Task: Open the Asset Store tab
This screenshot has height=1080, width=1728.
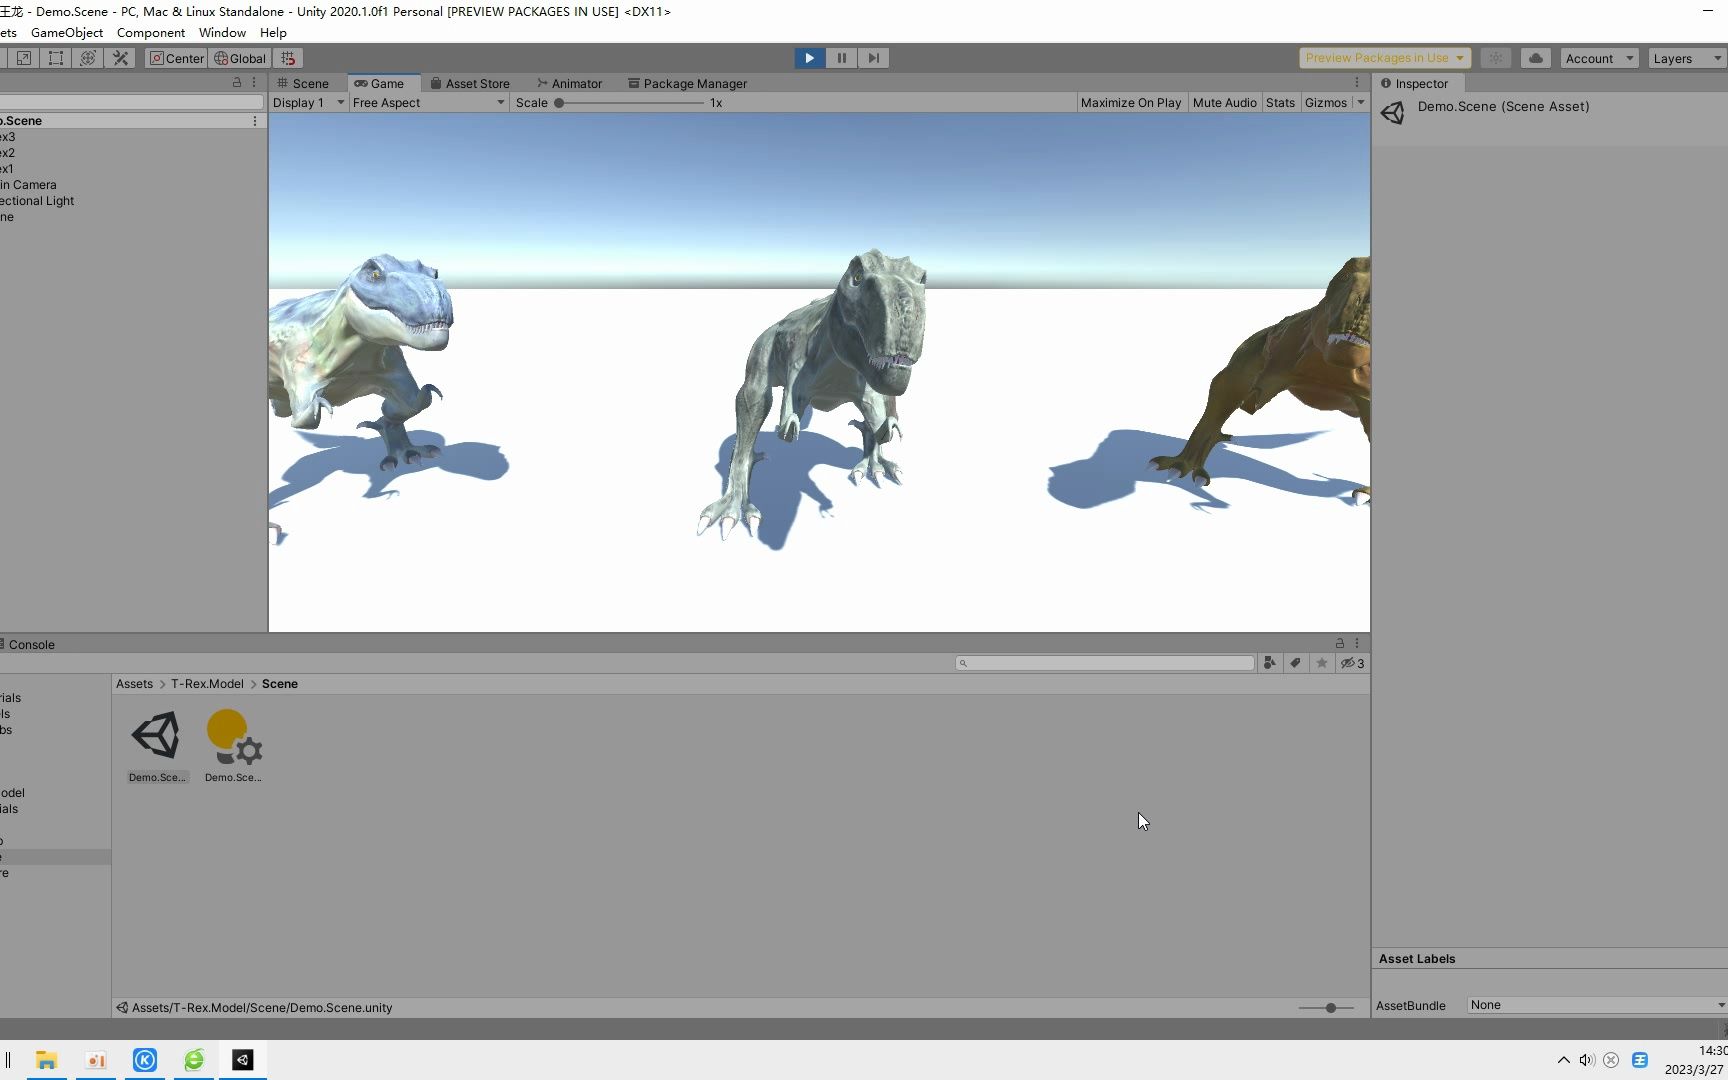Action: click(470, 83)
